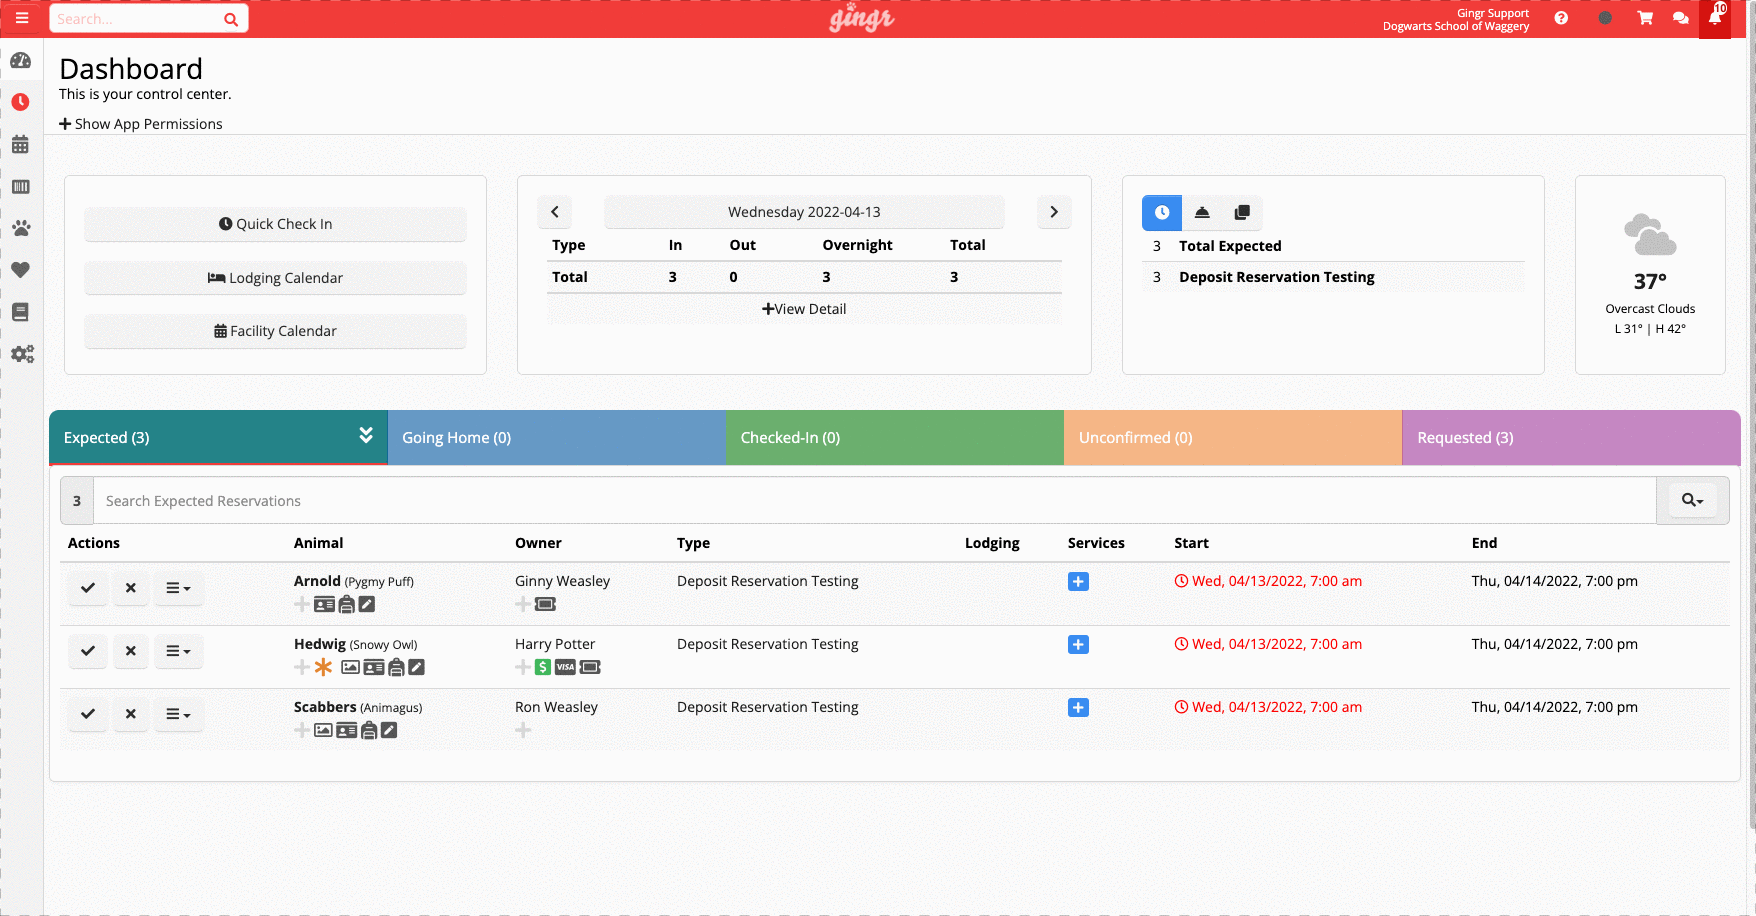The height and width of the screenshot is (916, 1756).
Task: Switch to the Checked-In (0) tab
Action: (x=895, y=437)
